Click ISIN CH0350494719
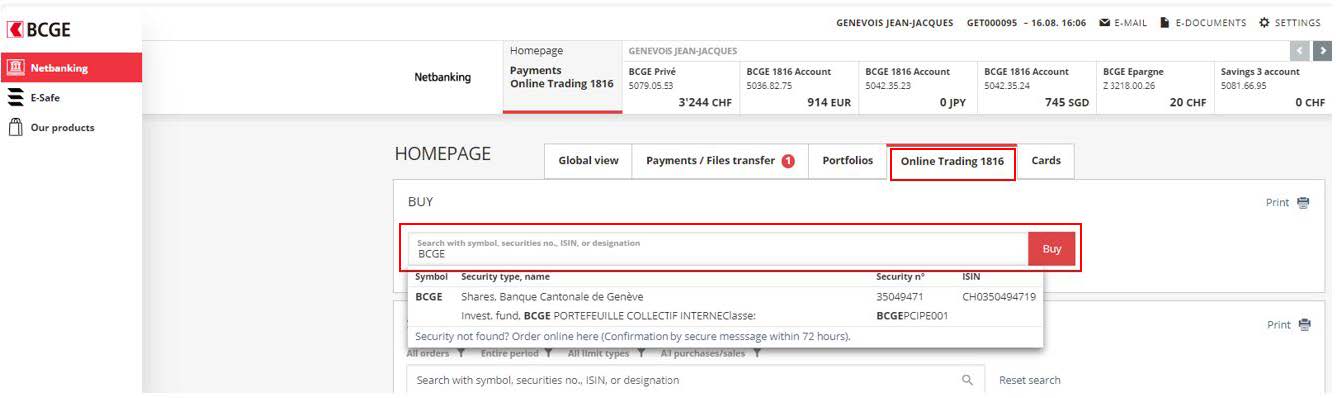This screenshot has width=1336, height=398. tap(999, 297)
